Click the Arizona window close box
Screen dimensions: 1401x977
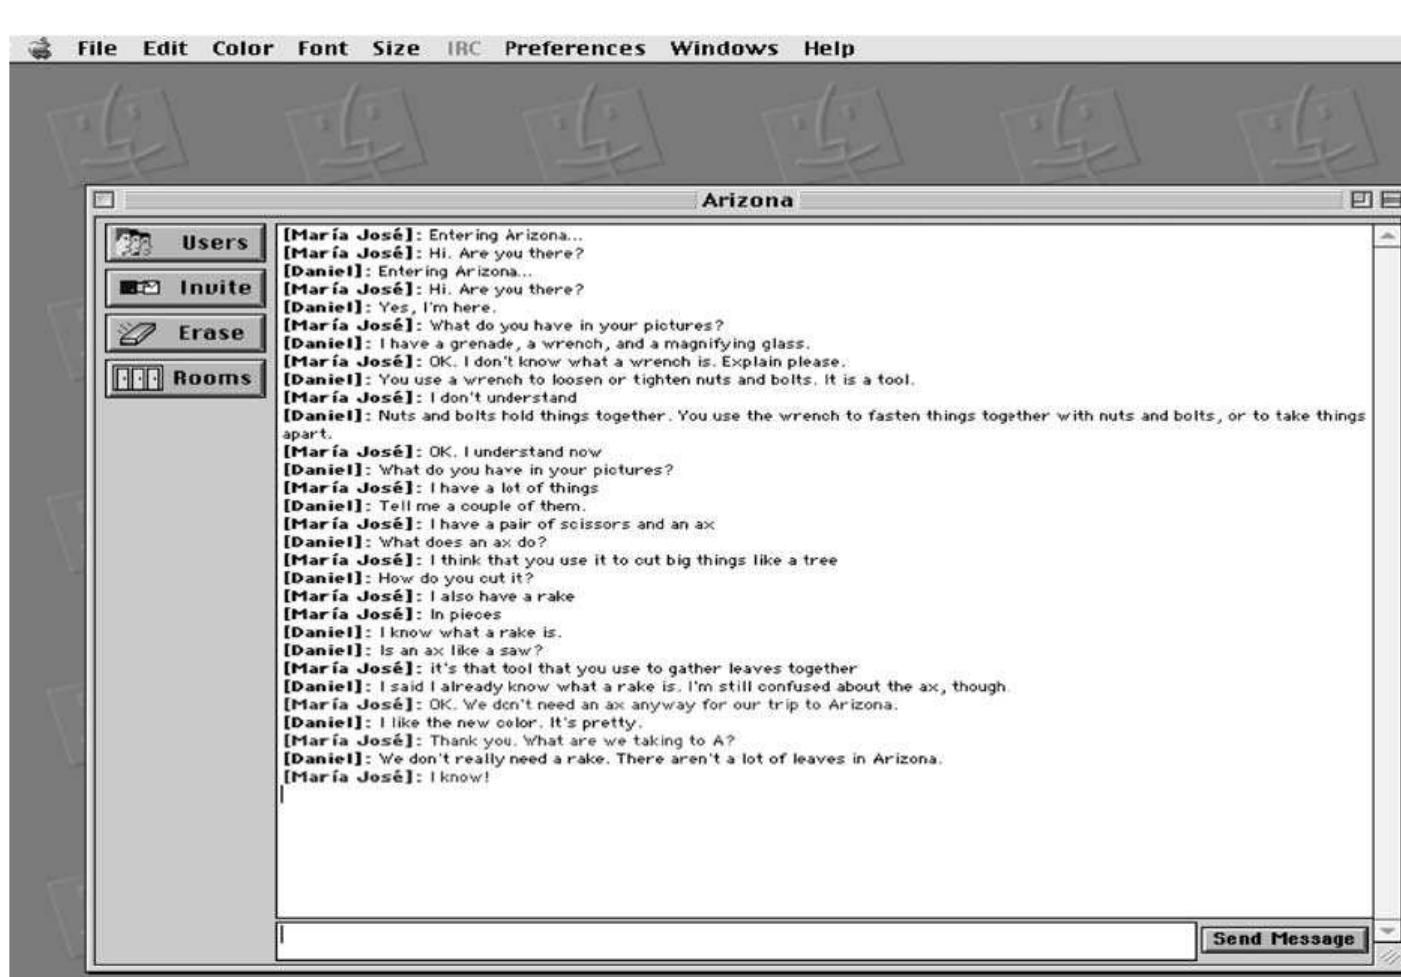click(x=103, y=199)
